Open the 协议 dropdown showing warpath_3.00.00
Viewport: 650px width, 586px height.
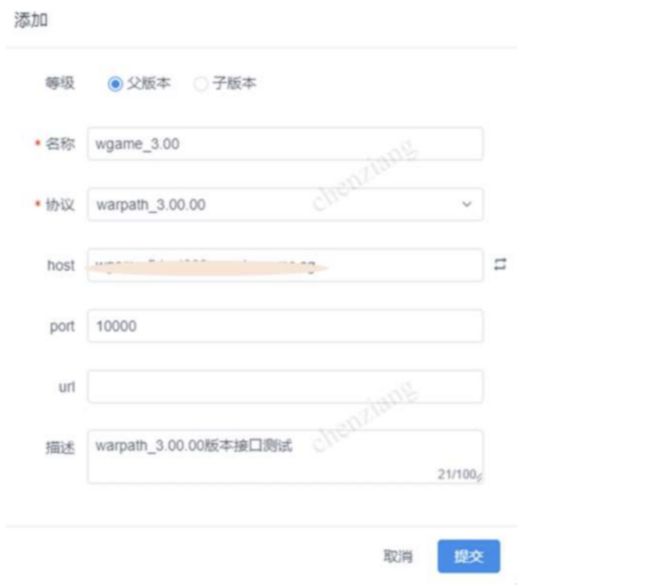(285, 204)
